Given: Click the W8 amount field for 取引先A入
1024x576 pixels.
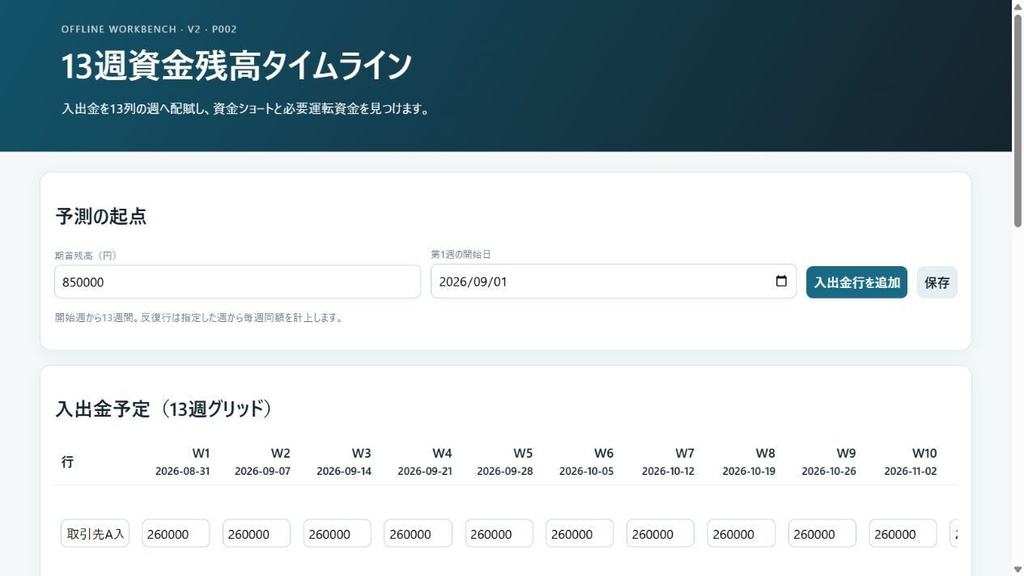Looking at the screenshot, I should 741,534.
